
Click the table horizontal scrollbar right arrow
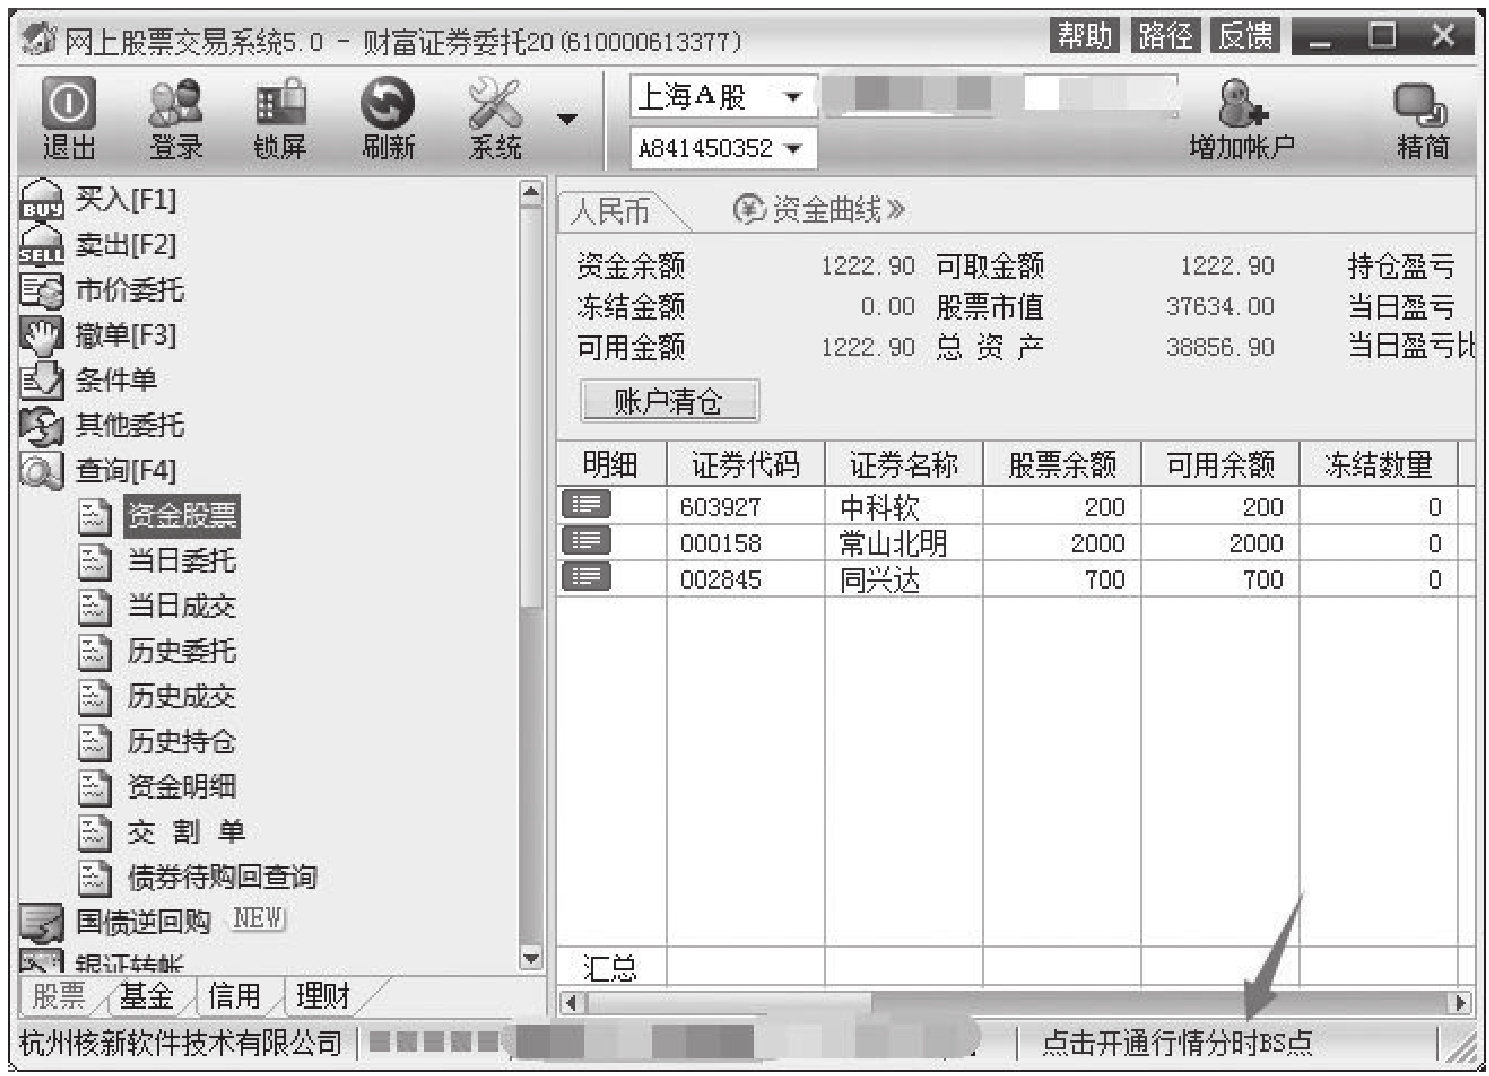click(x=1460, y=1002)
